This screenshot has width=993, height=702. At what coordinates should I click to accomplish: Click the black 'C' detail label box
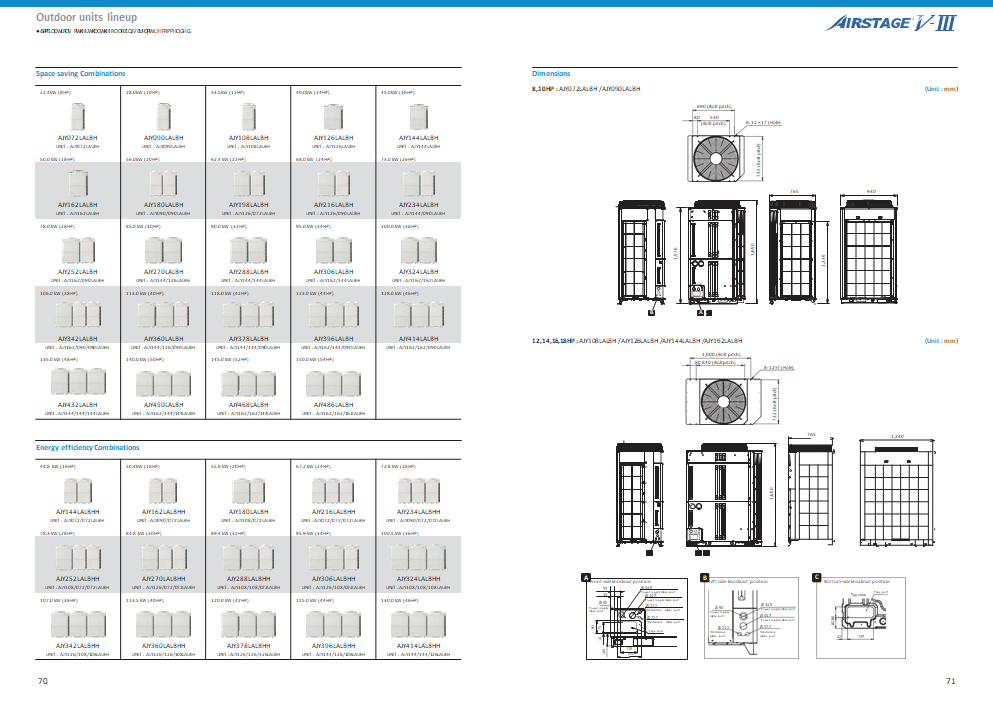[x=817, y=578]
